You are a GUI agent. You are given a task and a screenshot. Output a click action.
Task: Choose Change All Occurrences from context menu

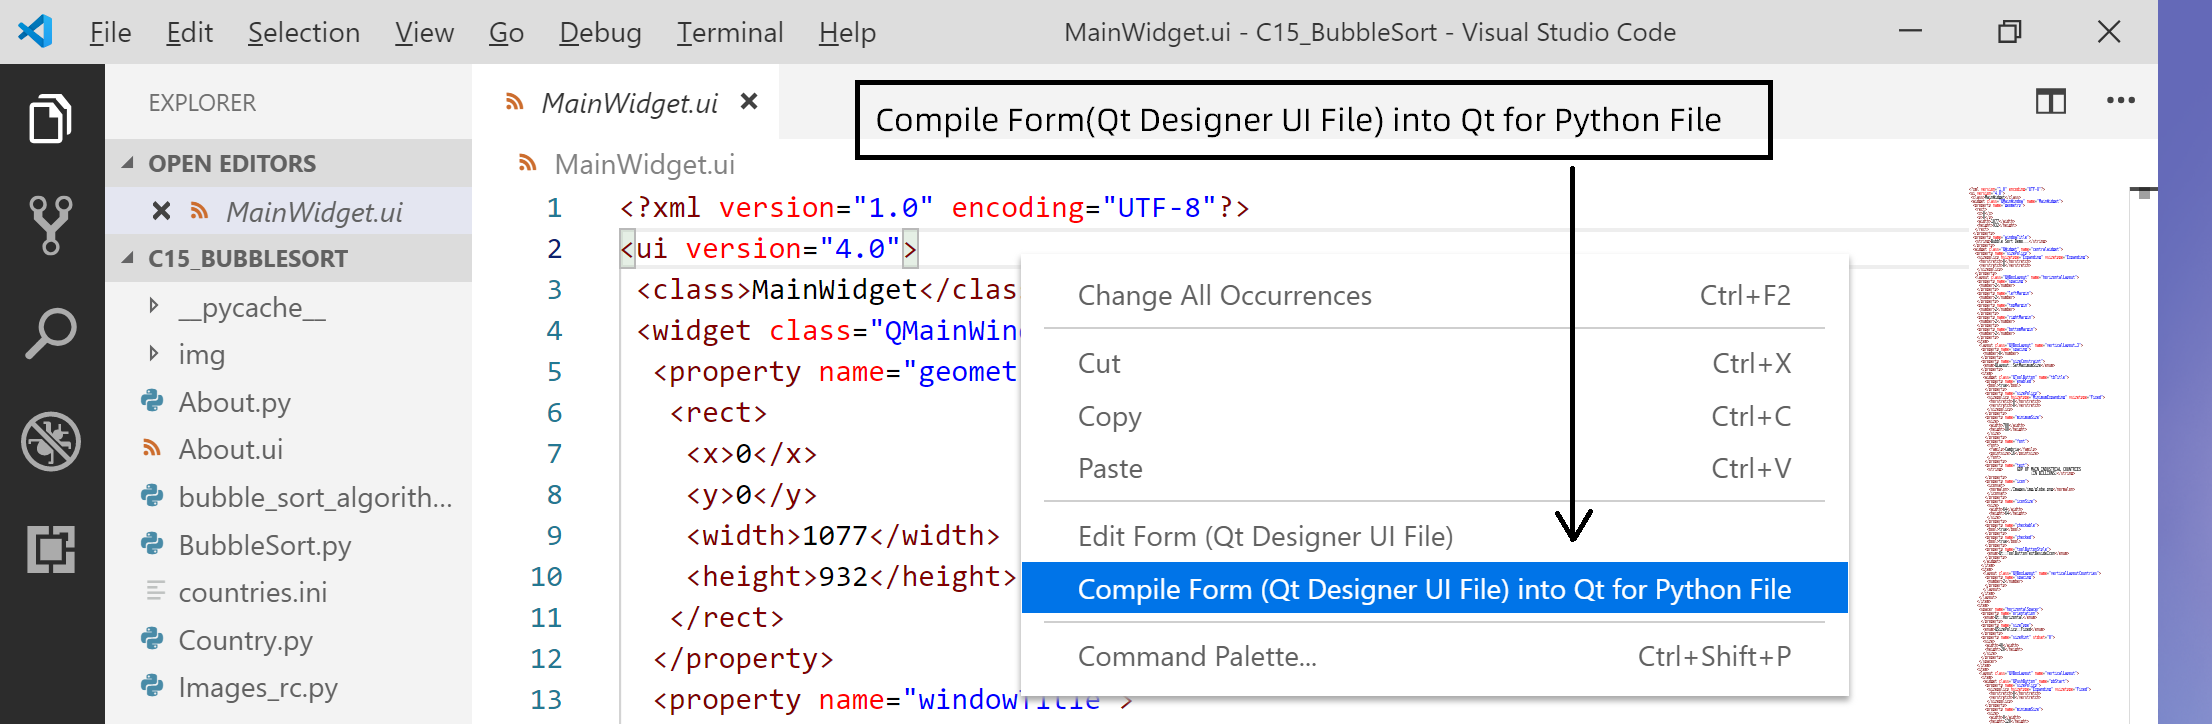(x=1434, y=295)
